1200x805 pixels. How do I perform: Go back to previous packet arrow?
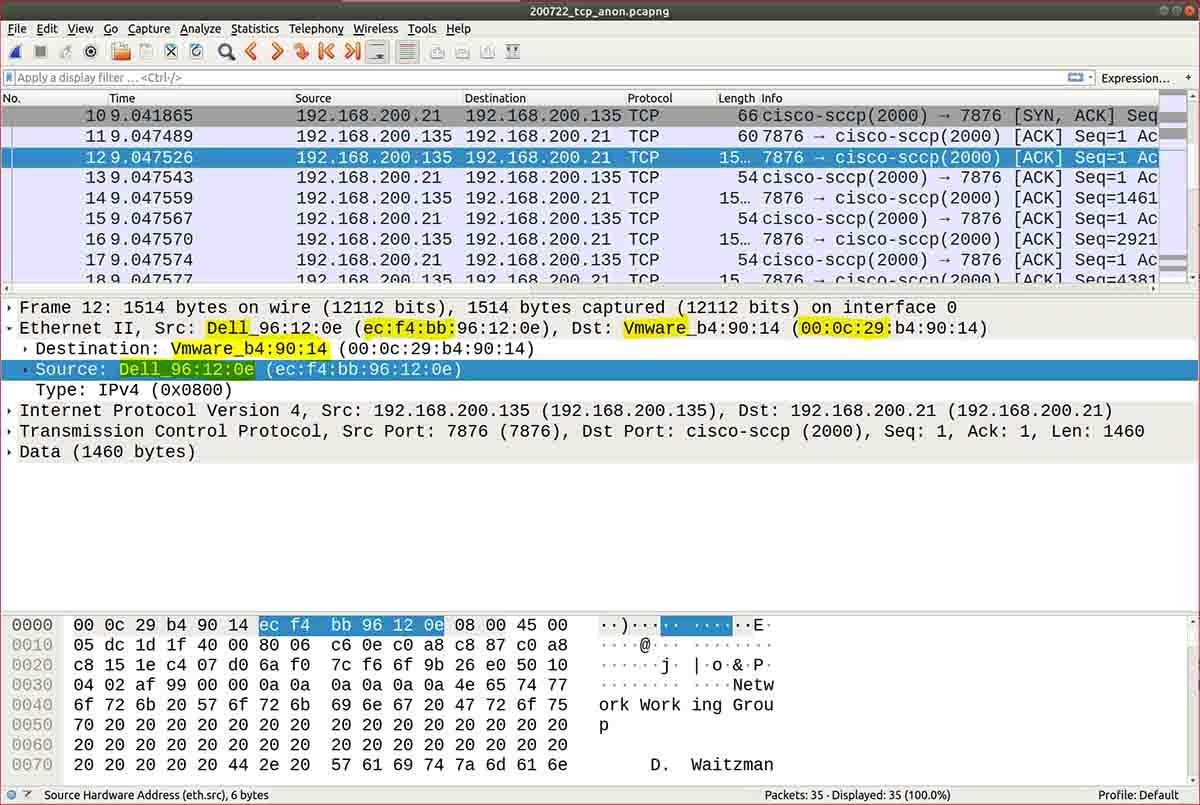click(x=251, y=52)
